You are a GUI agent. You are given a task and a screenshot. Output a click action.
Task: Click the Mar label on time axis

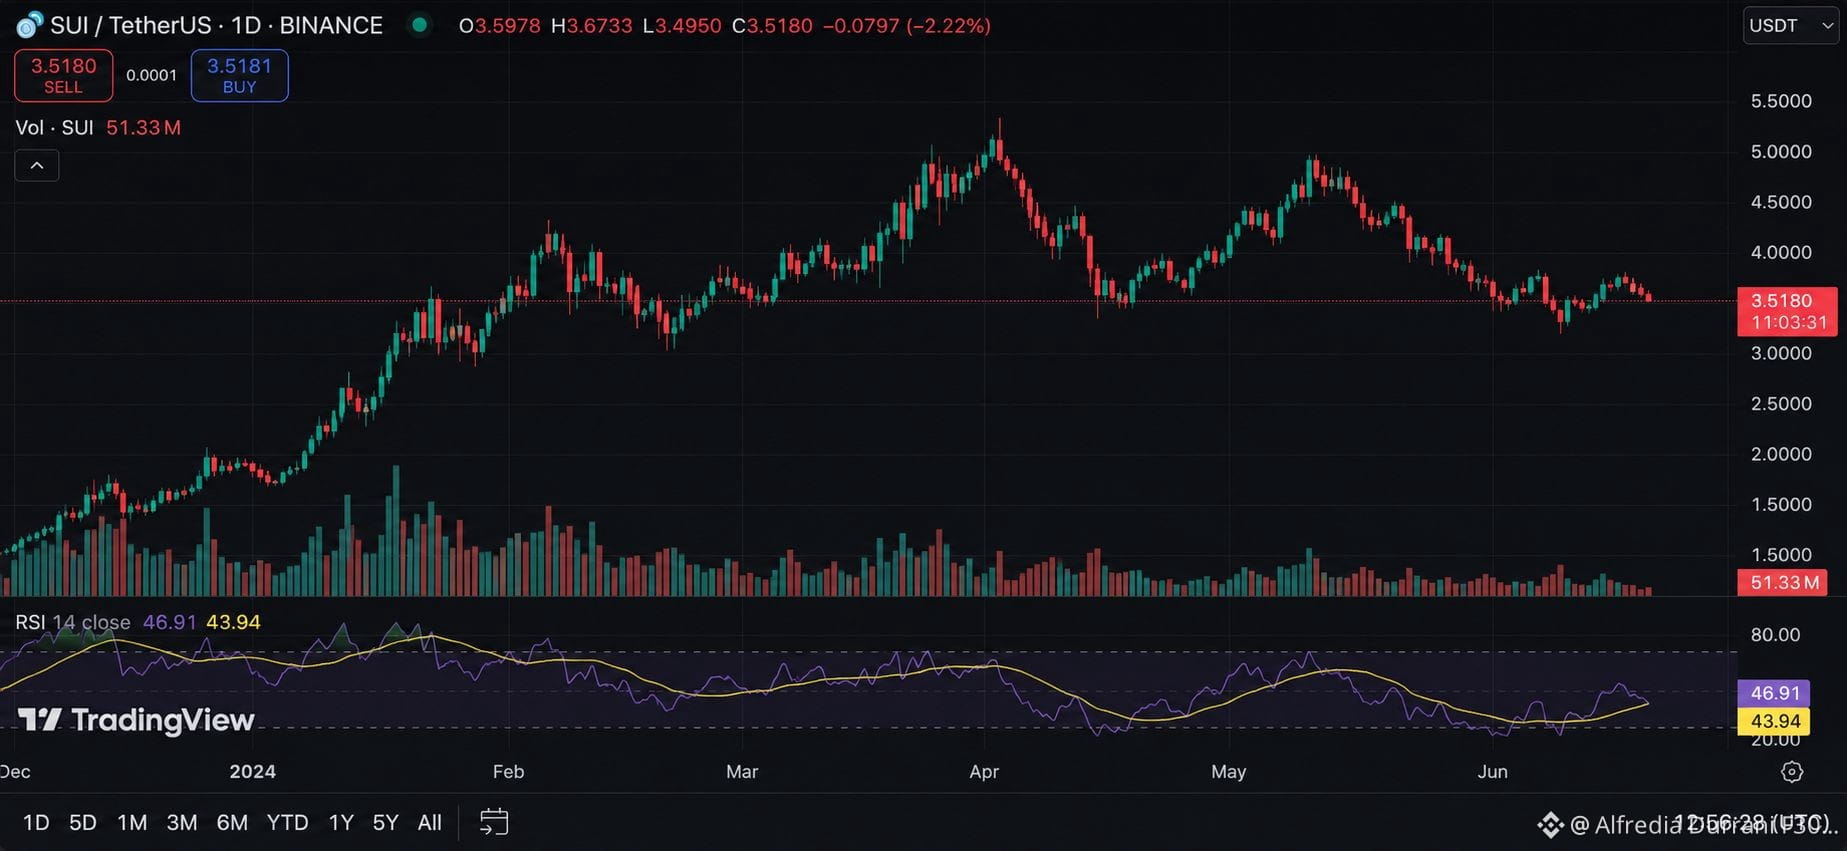pyautogui.click(x=742, y=772)
